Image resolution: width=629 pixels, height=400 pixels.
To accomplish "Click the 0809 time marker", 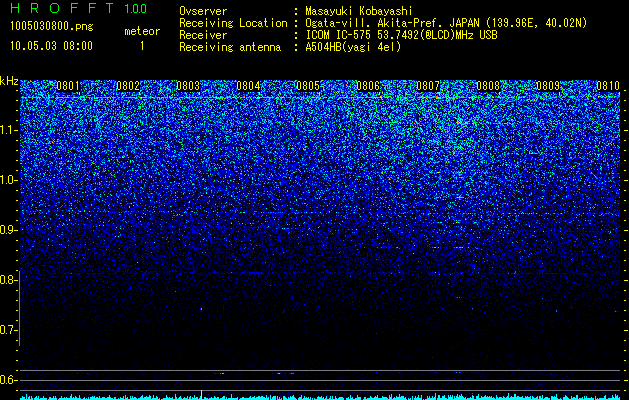I will pos(548,86).
